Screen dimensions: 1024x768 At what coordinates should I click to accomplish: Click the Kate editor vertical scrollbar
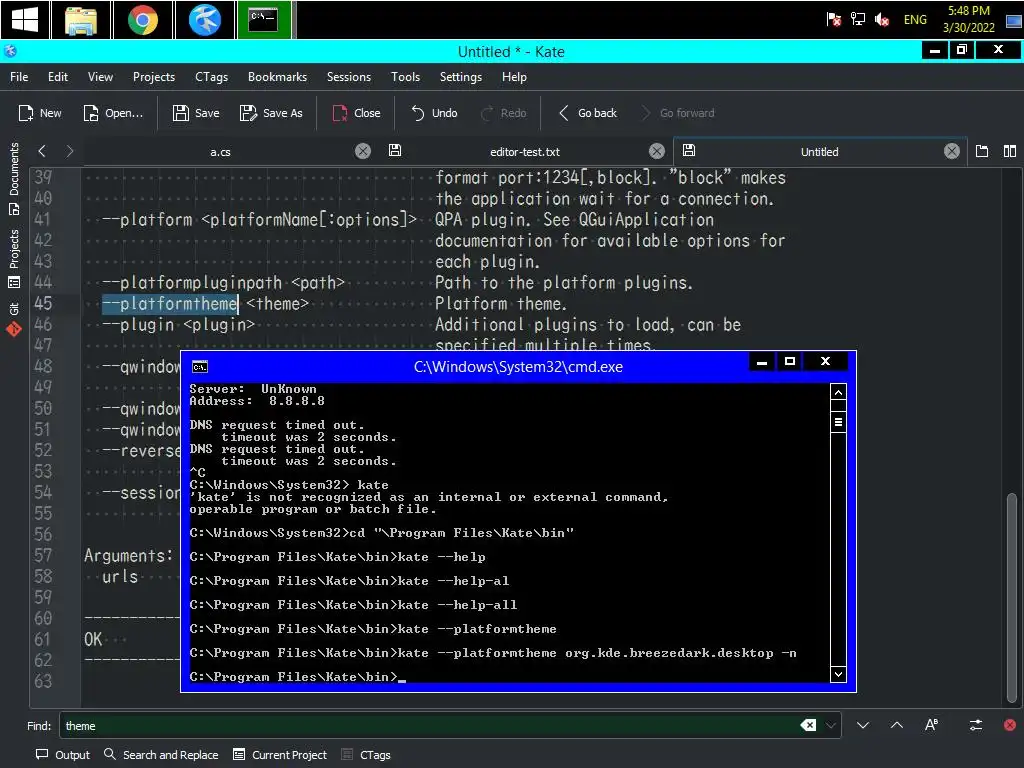1012,600
